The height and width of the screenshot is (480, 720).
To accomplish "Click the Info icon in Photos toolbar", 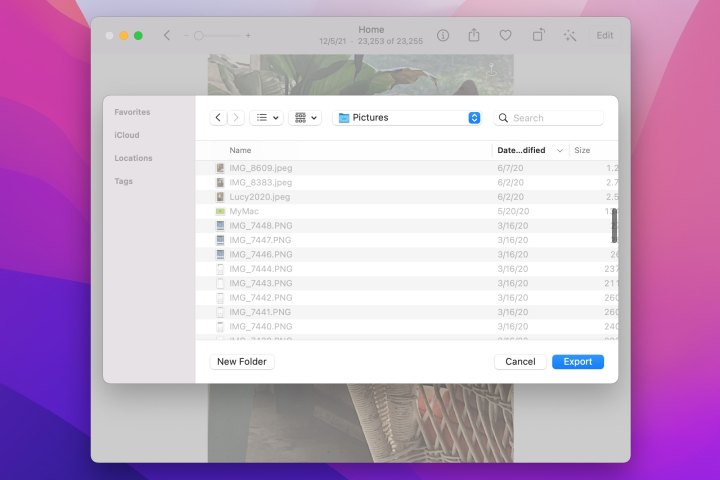I will [x=443, y=35].
